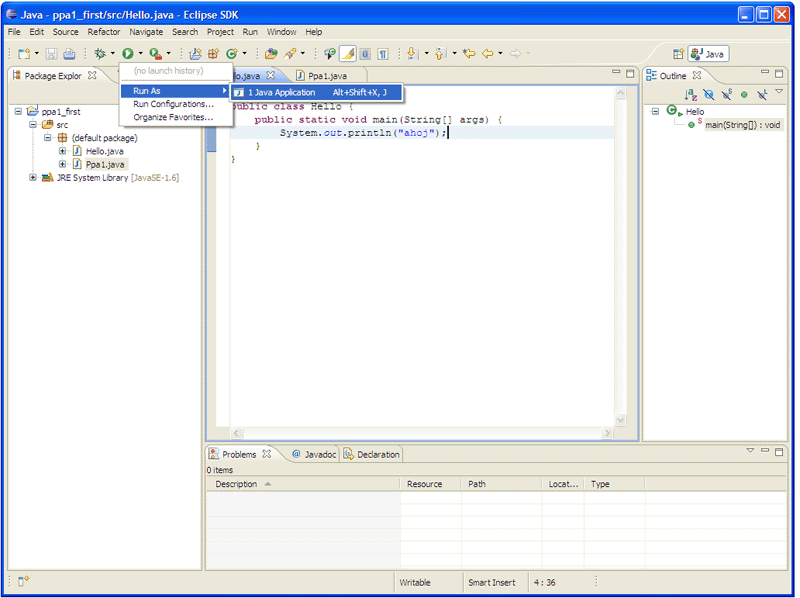Toggle Annotation Navigation pin icon

330,54
